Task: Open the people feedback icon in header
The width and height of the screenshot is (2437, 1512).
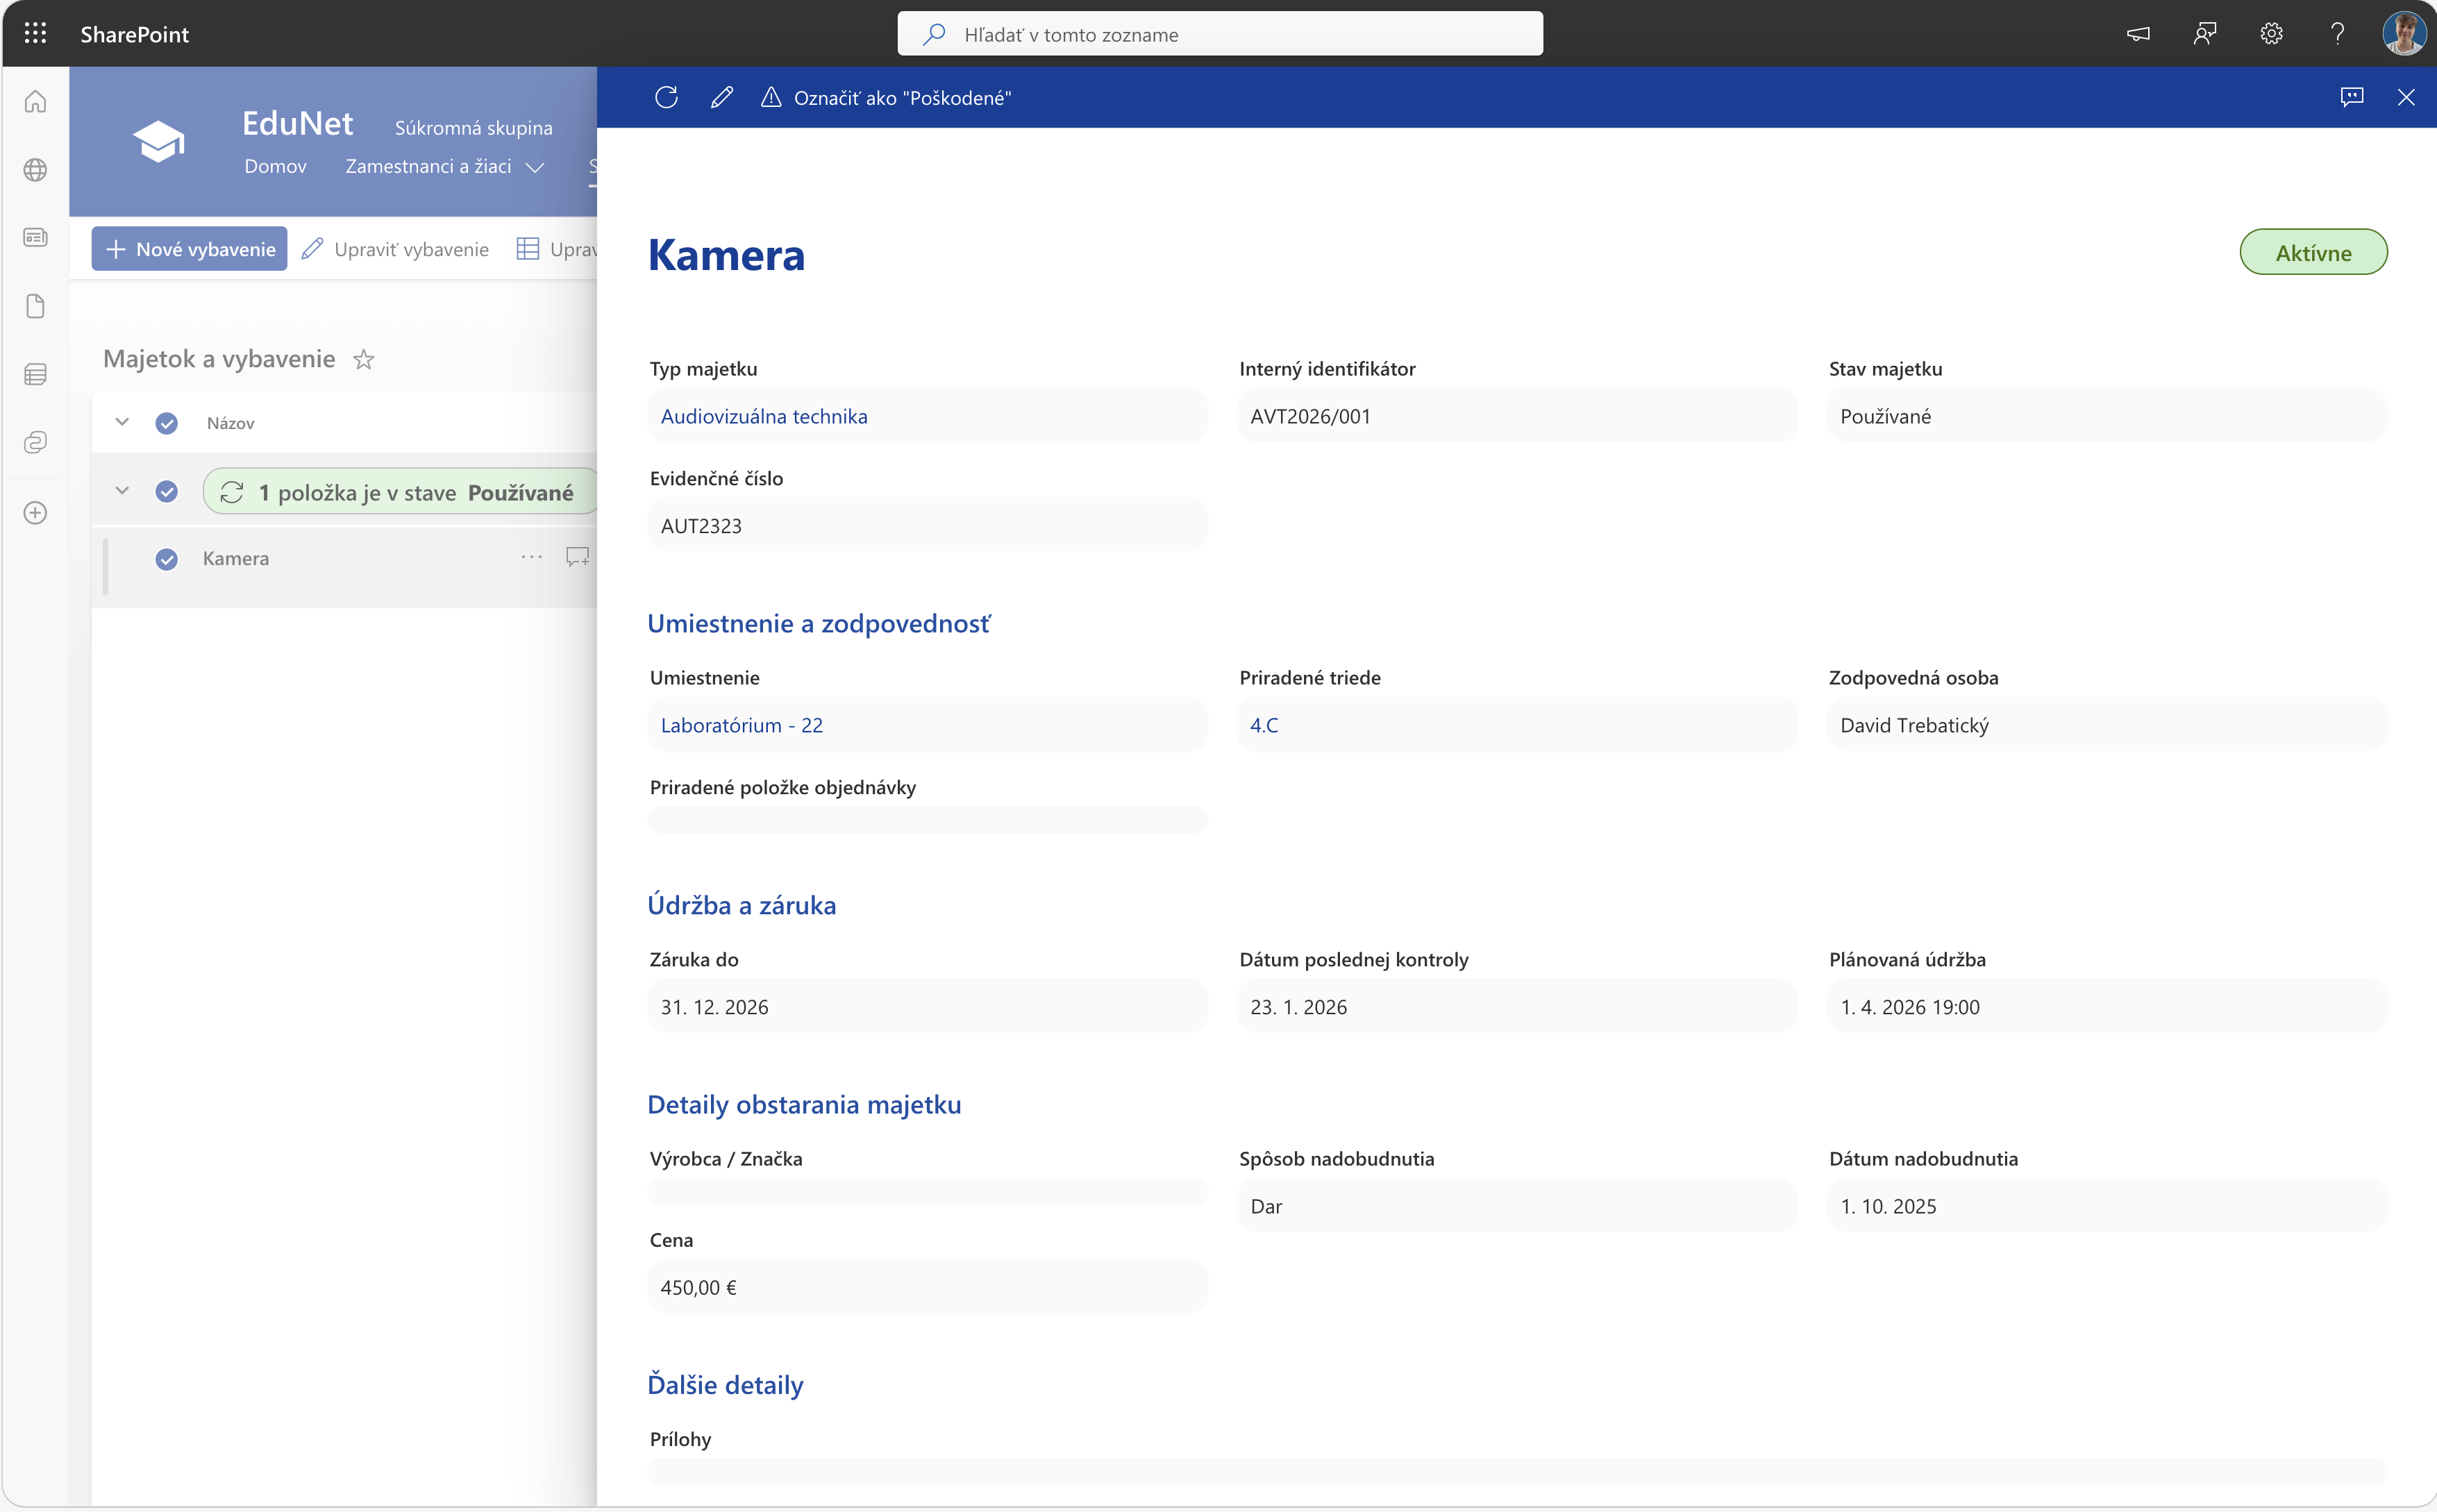Action: coord(2204,34)
